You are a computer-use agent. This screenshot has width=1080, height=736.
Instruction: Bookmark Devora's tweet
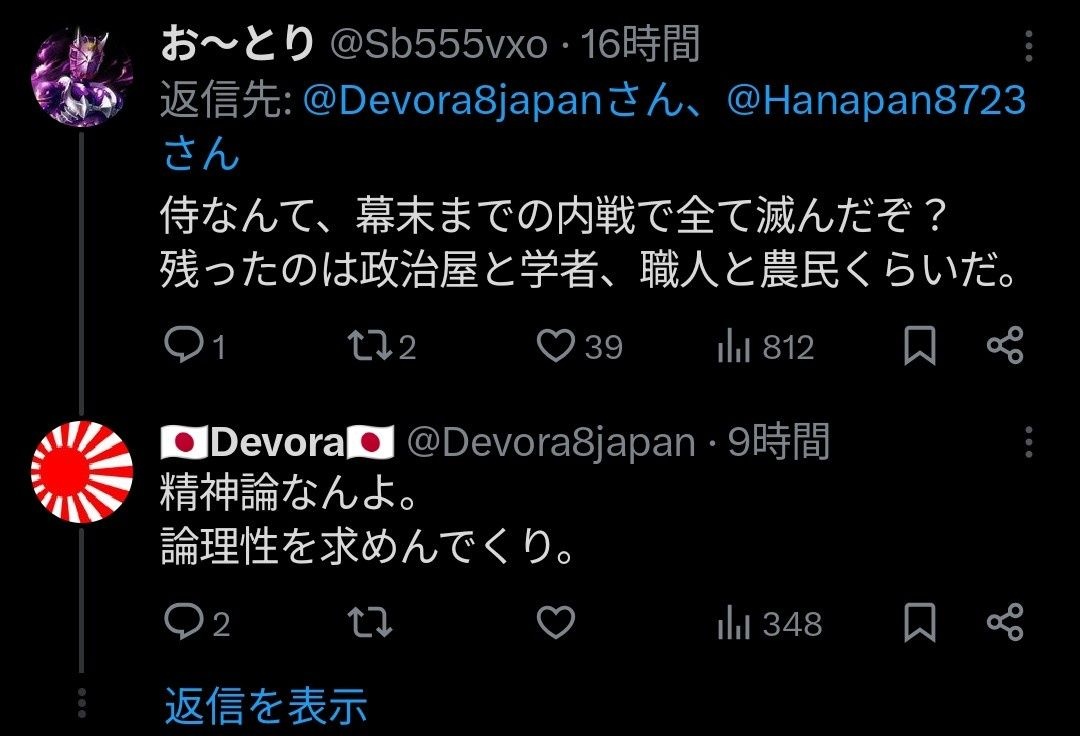(x=920, y=622)
